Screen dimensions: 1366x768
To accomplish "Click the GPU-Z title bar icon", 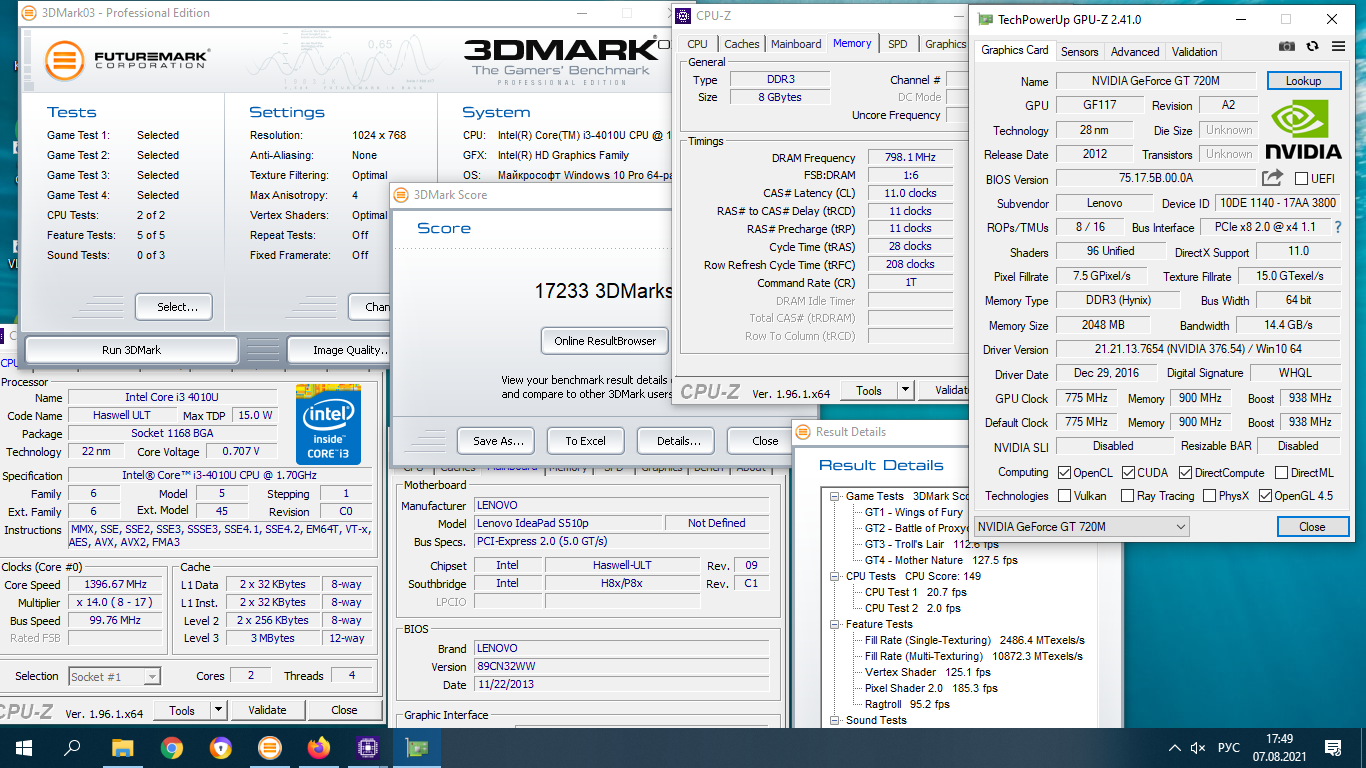I will coord(985,19).
